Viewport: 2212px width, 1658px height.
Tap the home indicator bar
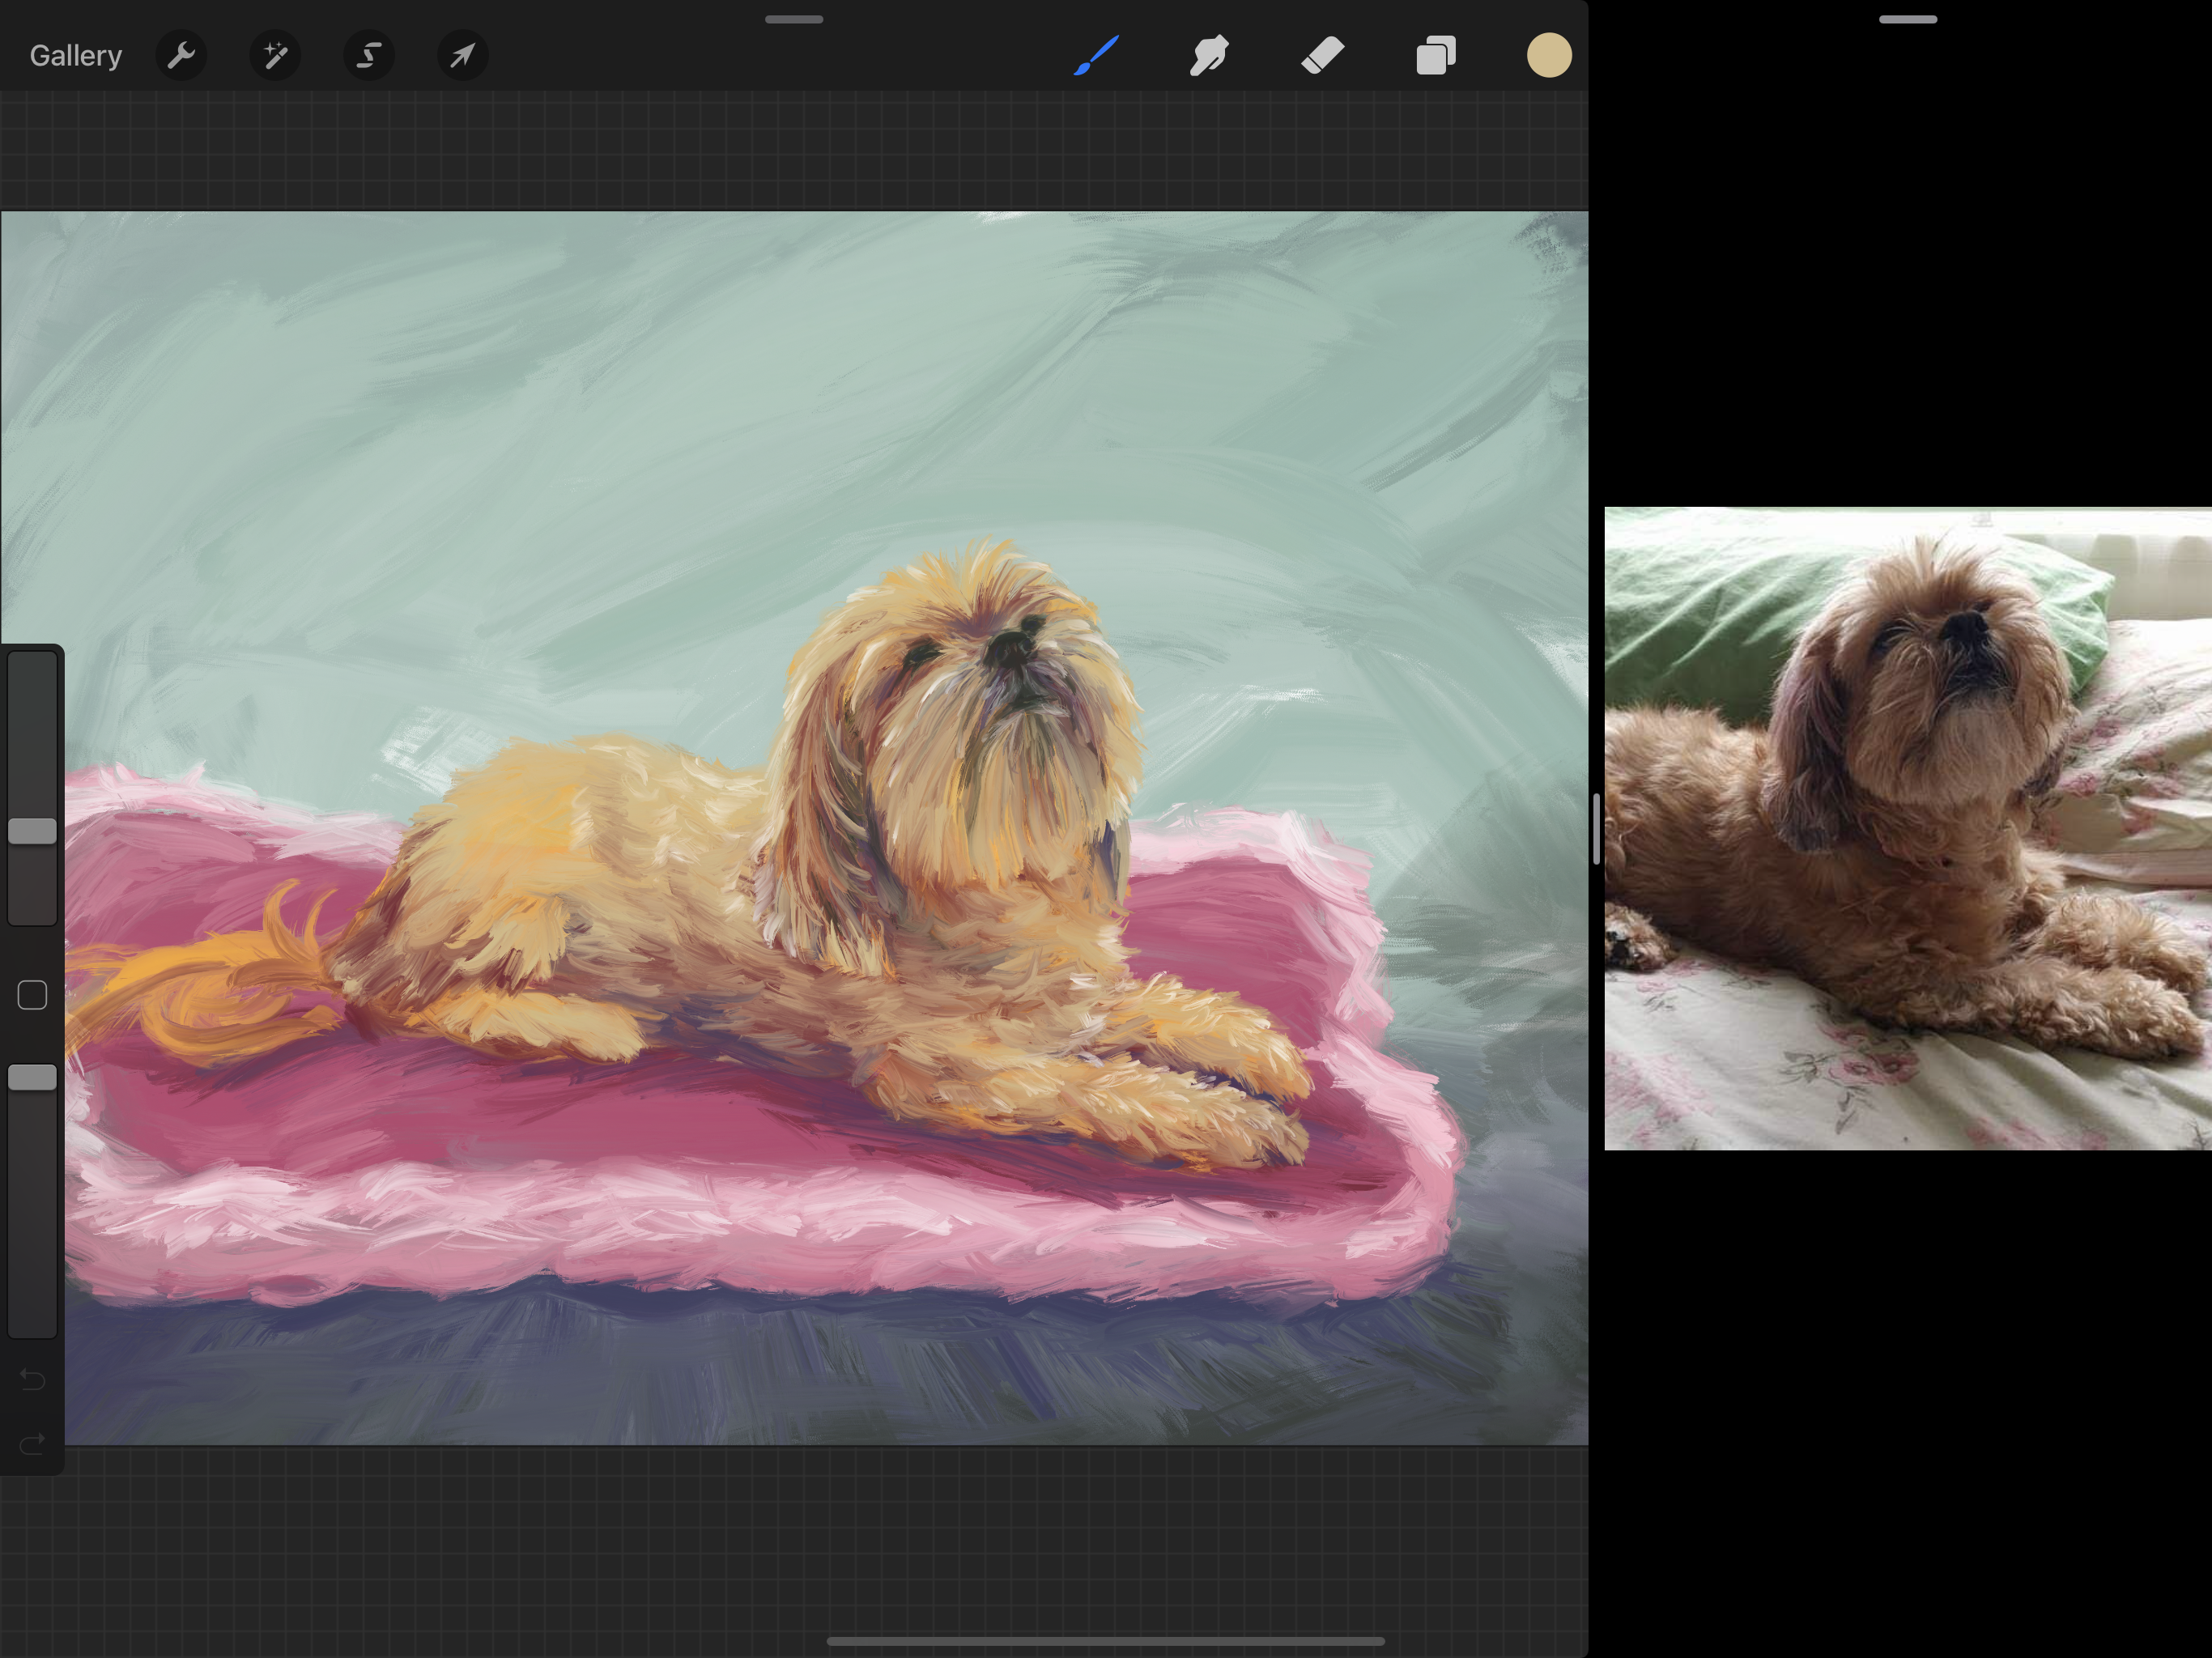point(1105,1641)
